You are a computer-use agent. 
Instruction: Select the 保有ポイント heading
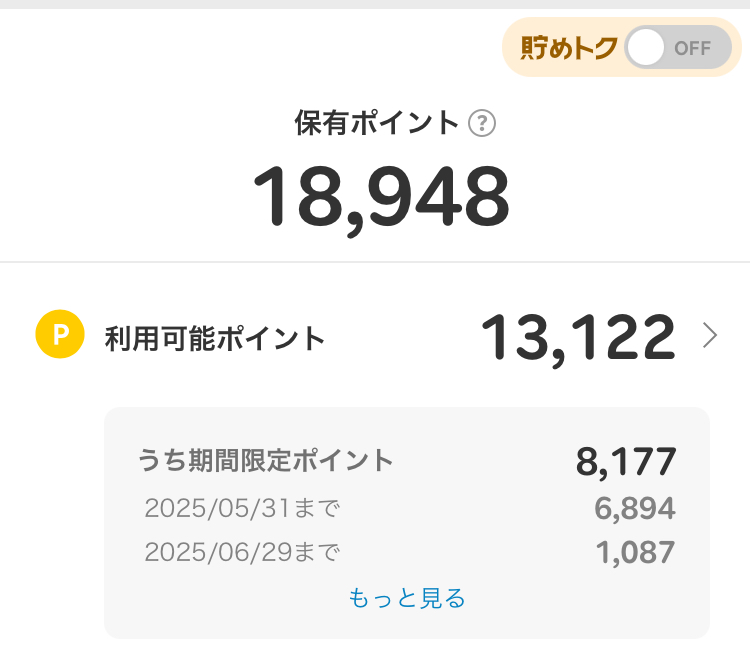pyautogui.click(x=376, y=123)
